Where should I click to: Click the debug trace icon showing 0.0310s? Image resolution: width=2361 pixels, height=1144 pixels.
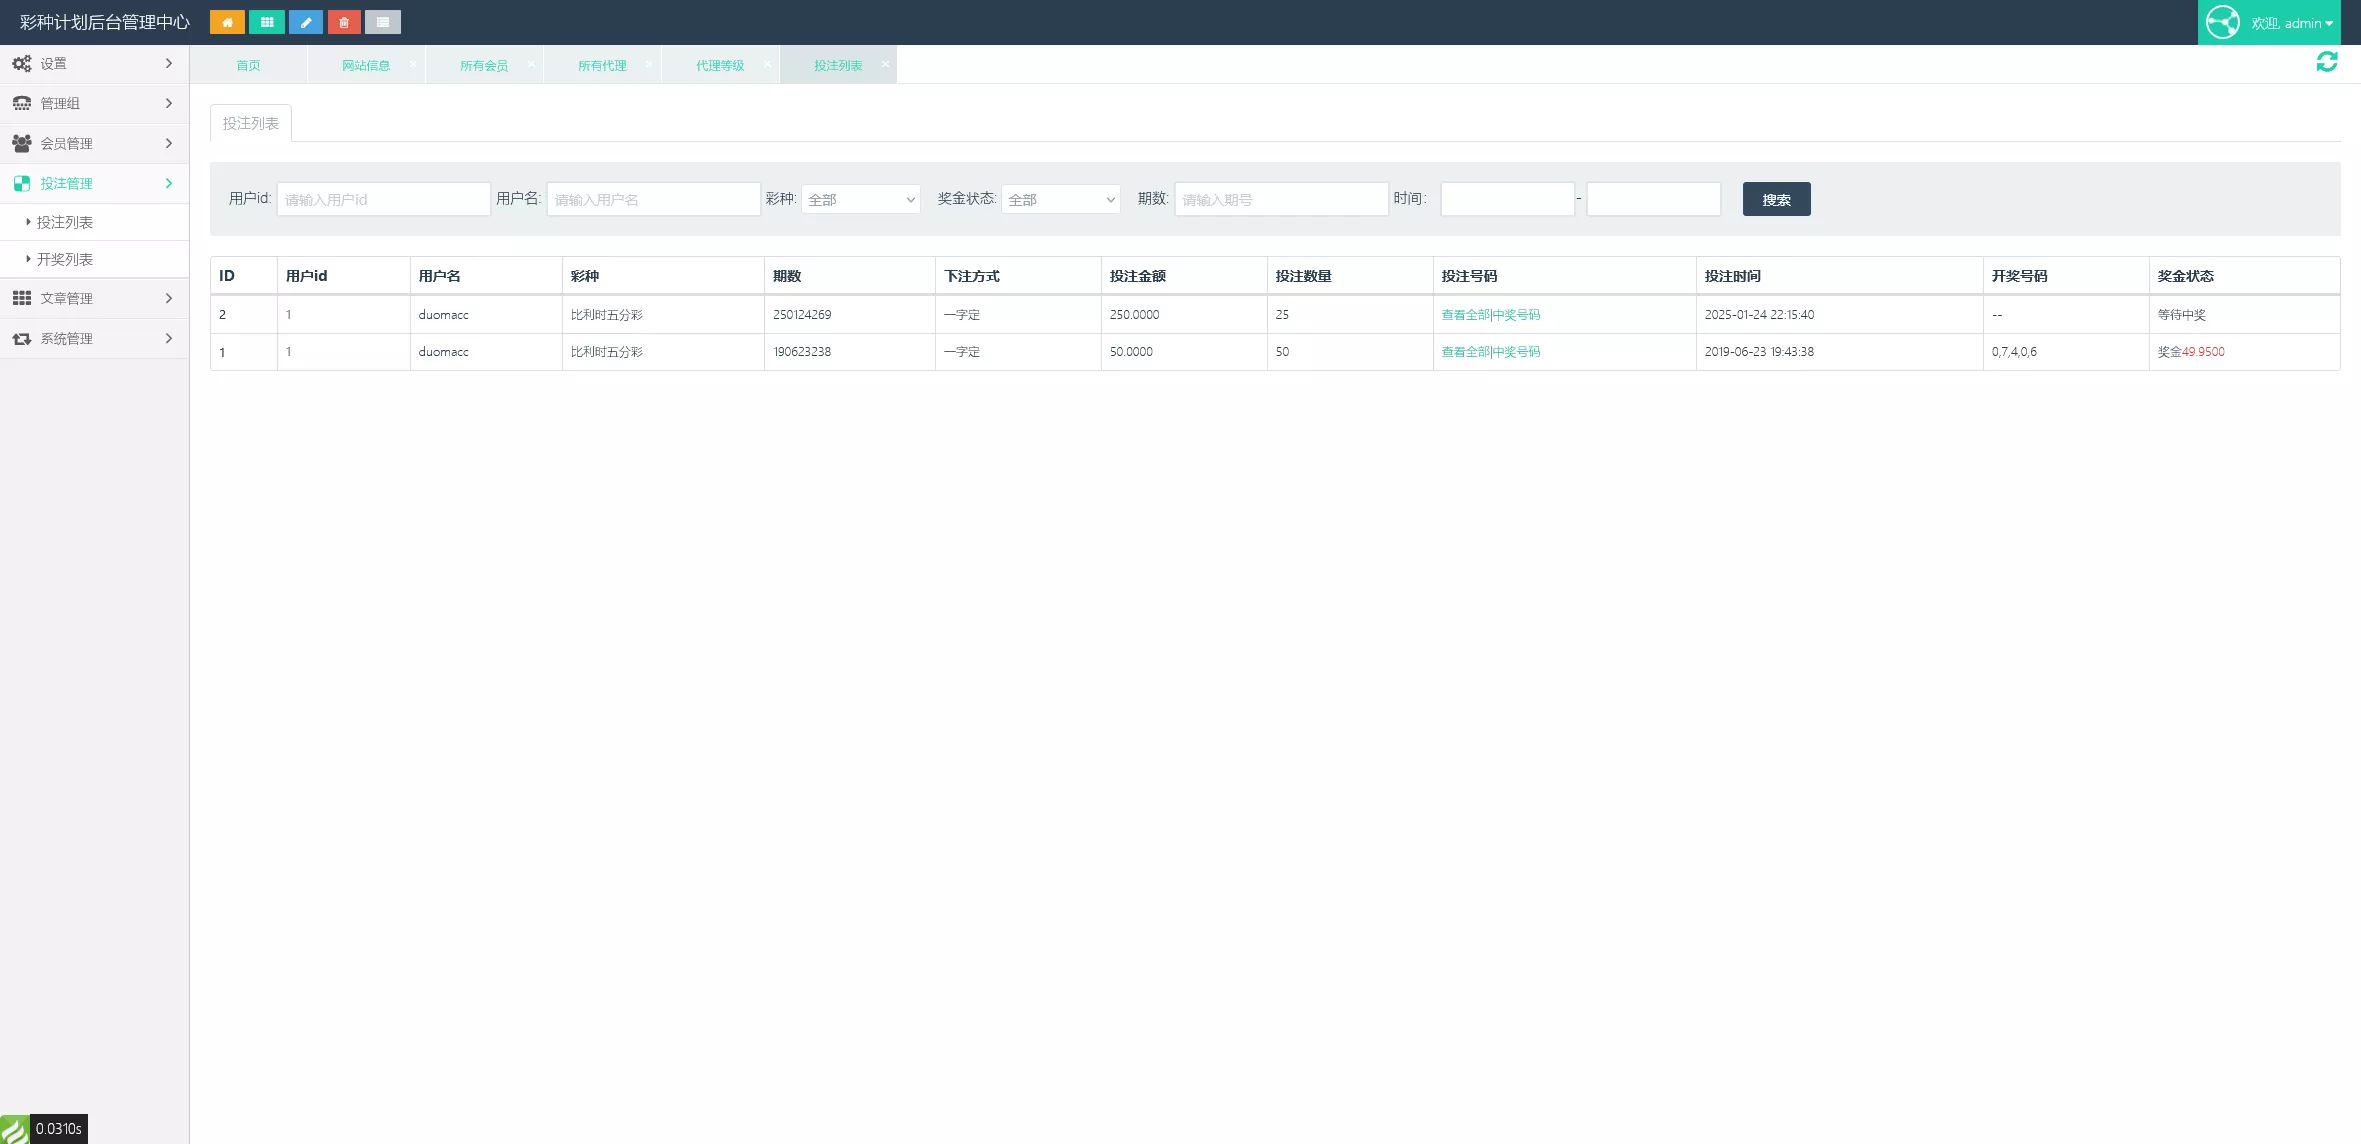15,1129
